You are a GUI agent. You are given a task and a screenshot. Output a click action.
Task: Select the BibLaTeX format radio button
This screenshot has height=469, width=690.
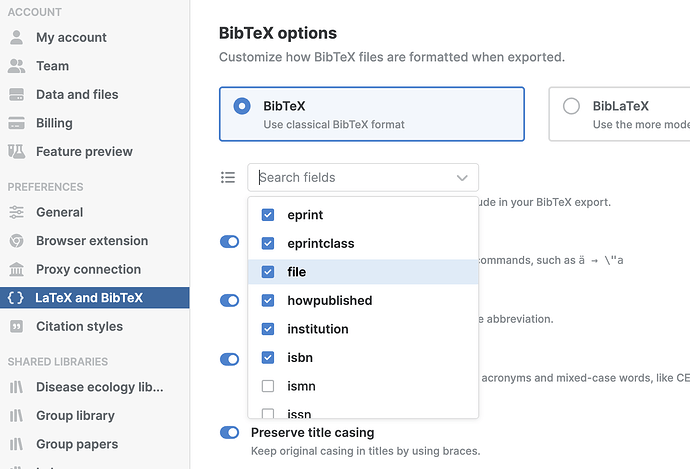click(x=571, y=106)
